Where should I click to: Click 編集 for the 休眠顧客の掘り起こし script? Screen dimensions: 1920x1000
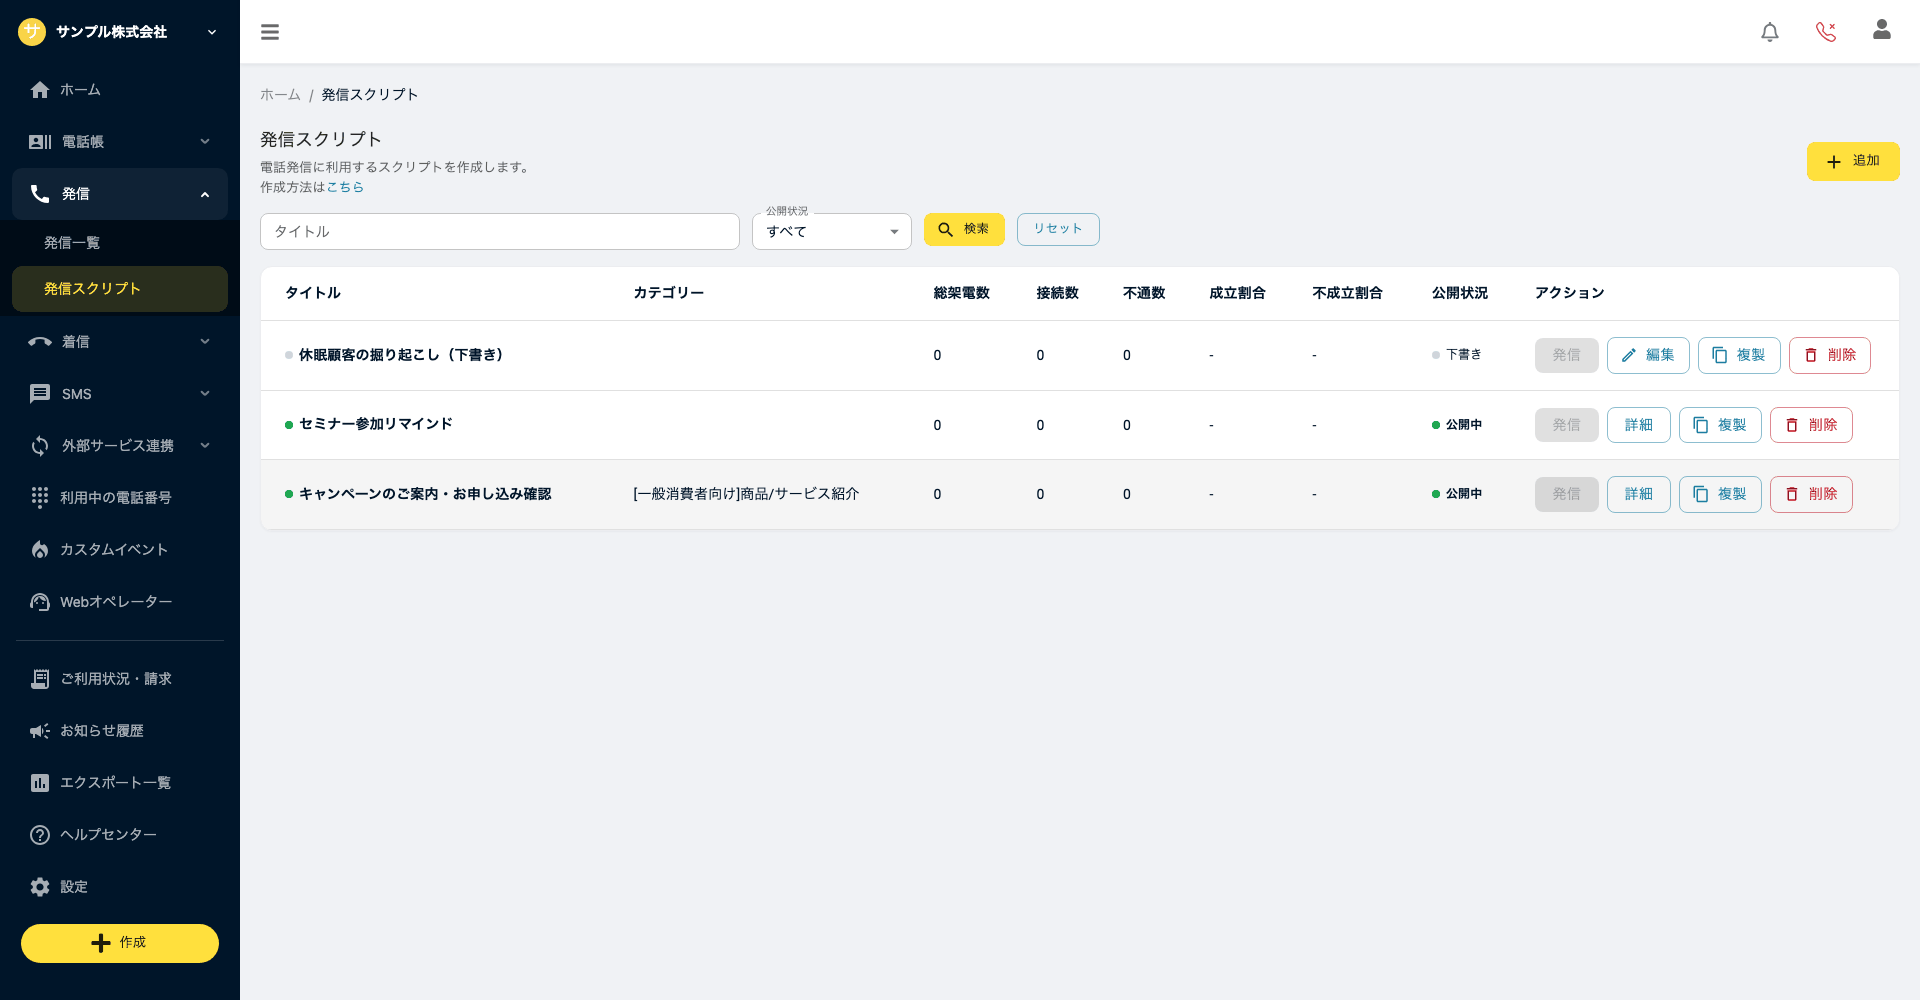(1648, 355)
